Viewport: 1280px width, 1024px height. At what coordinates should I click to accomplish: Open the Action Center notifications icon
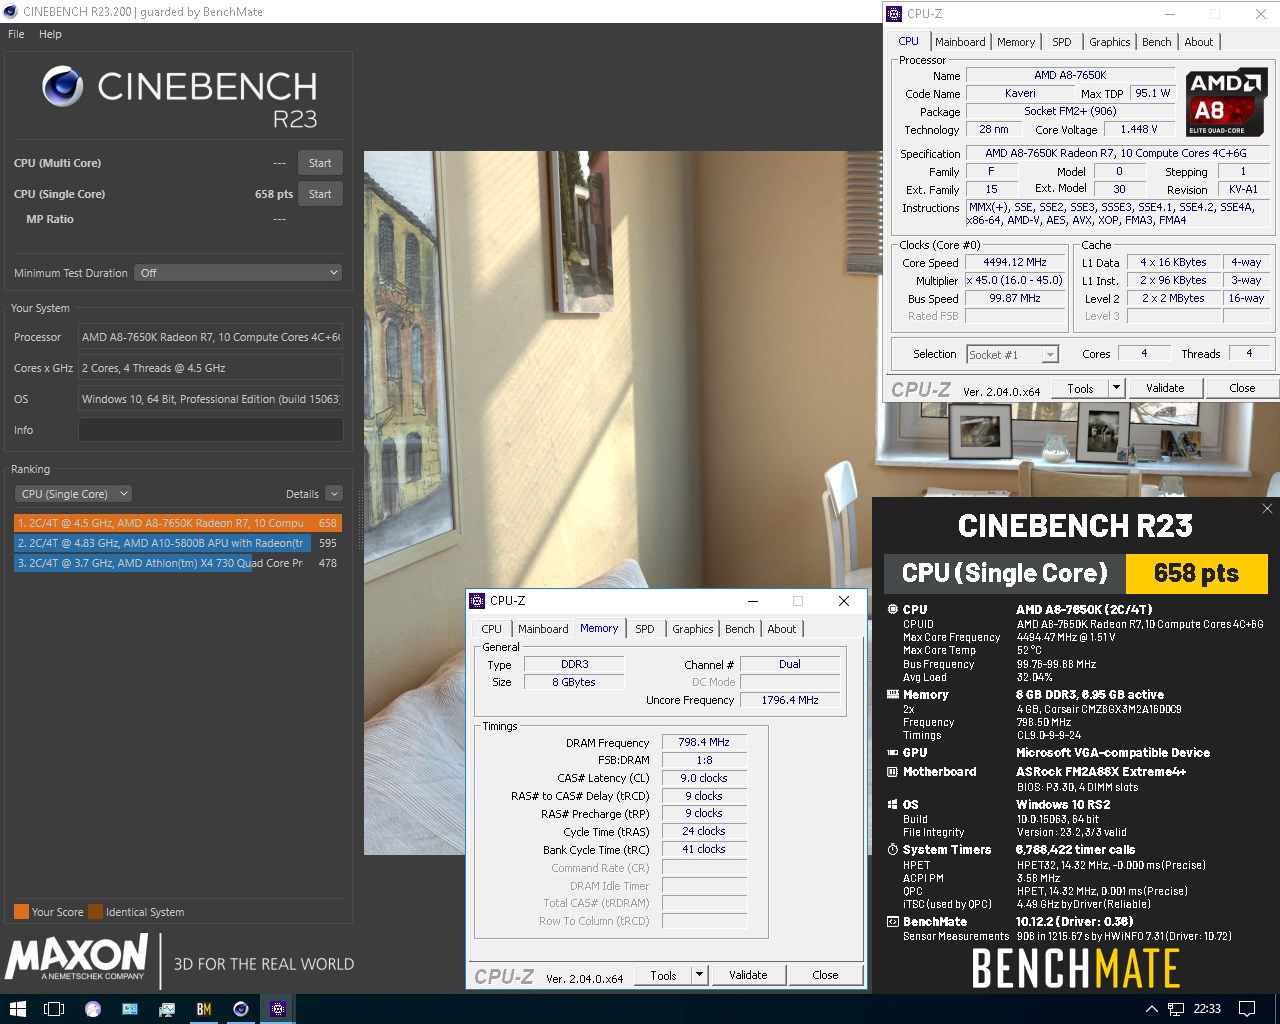tap(1247, 1009)
